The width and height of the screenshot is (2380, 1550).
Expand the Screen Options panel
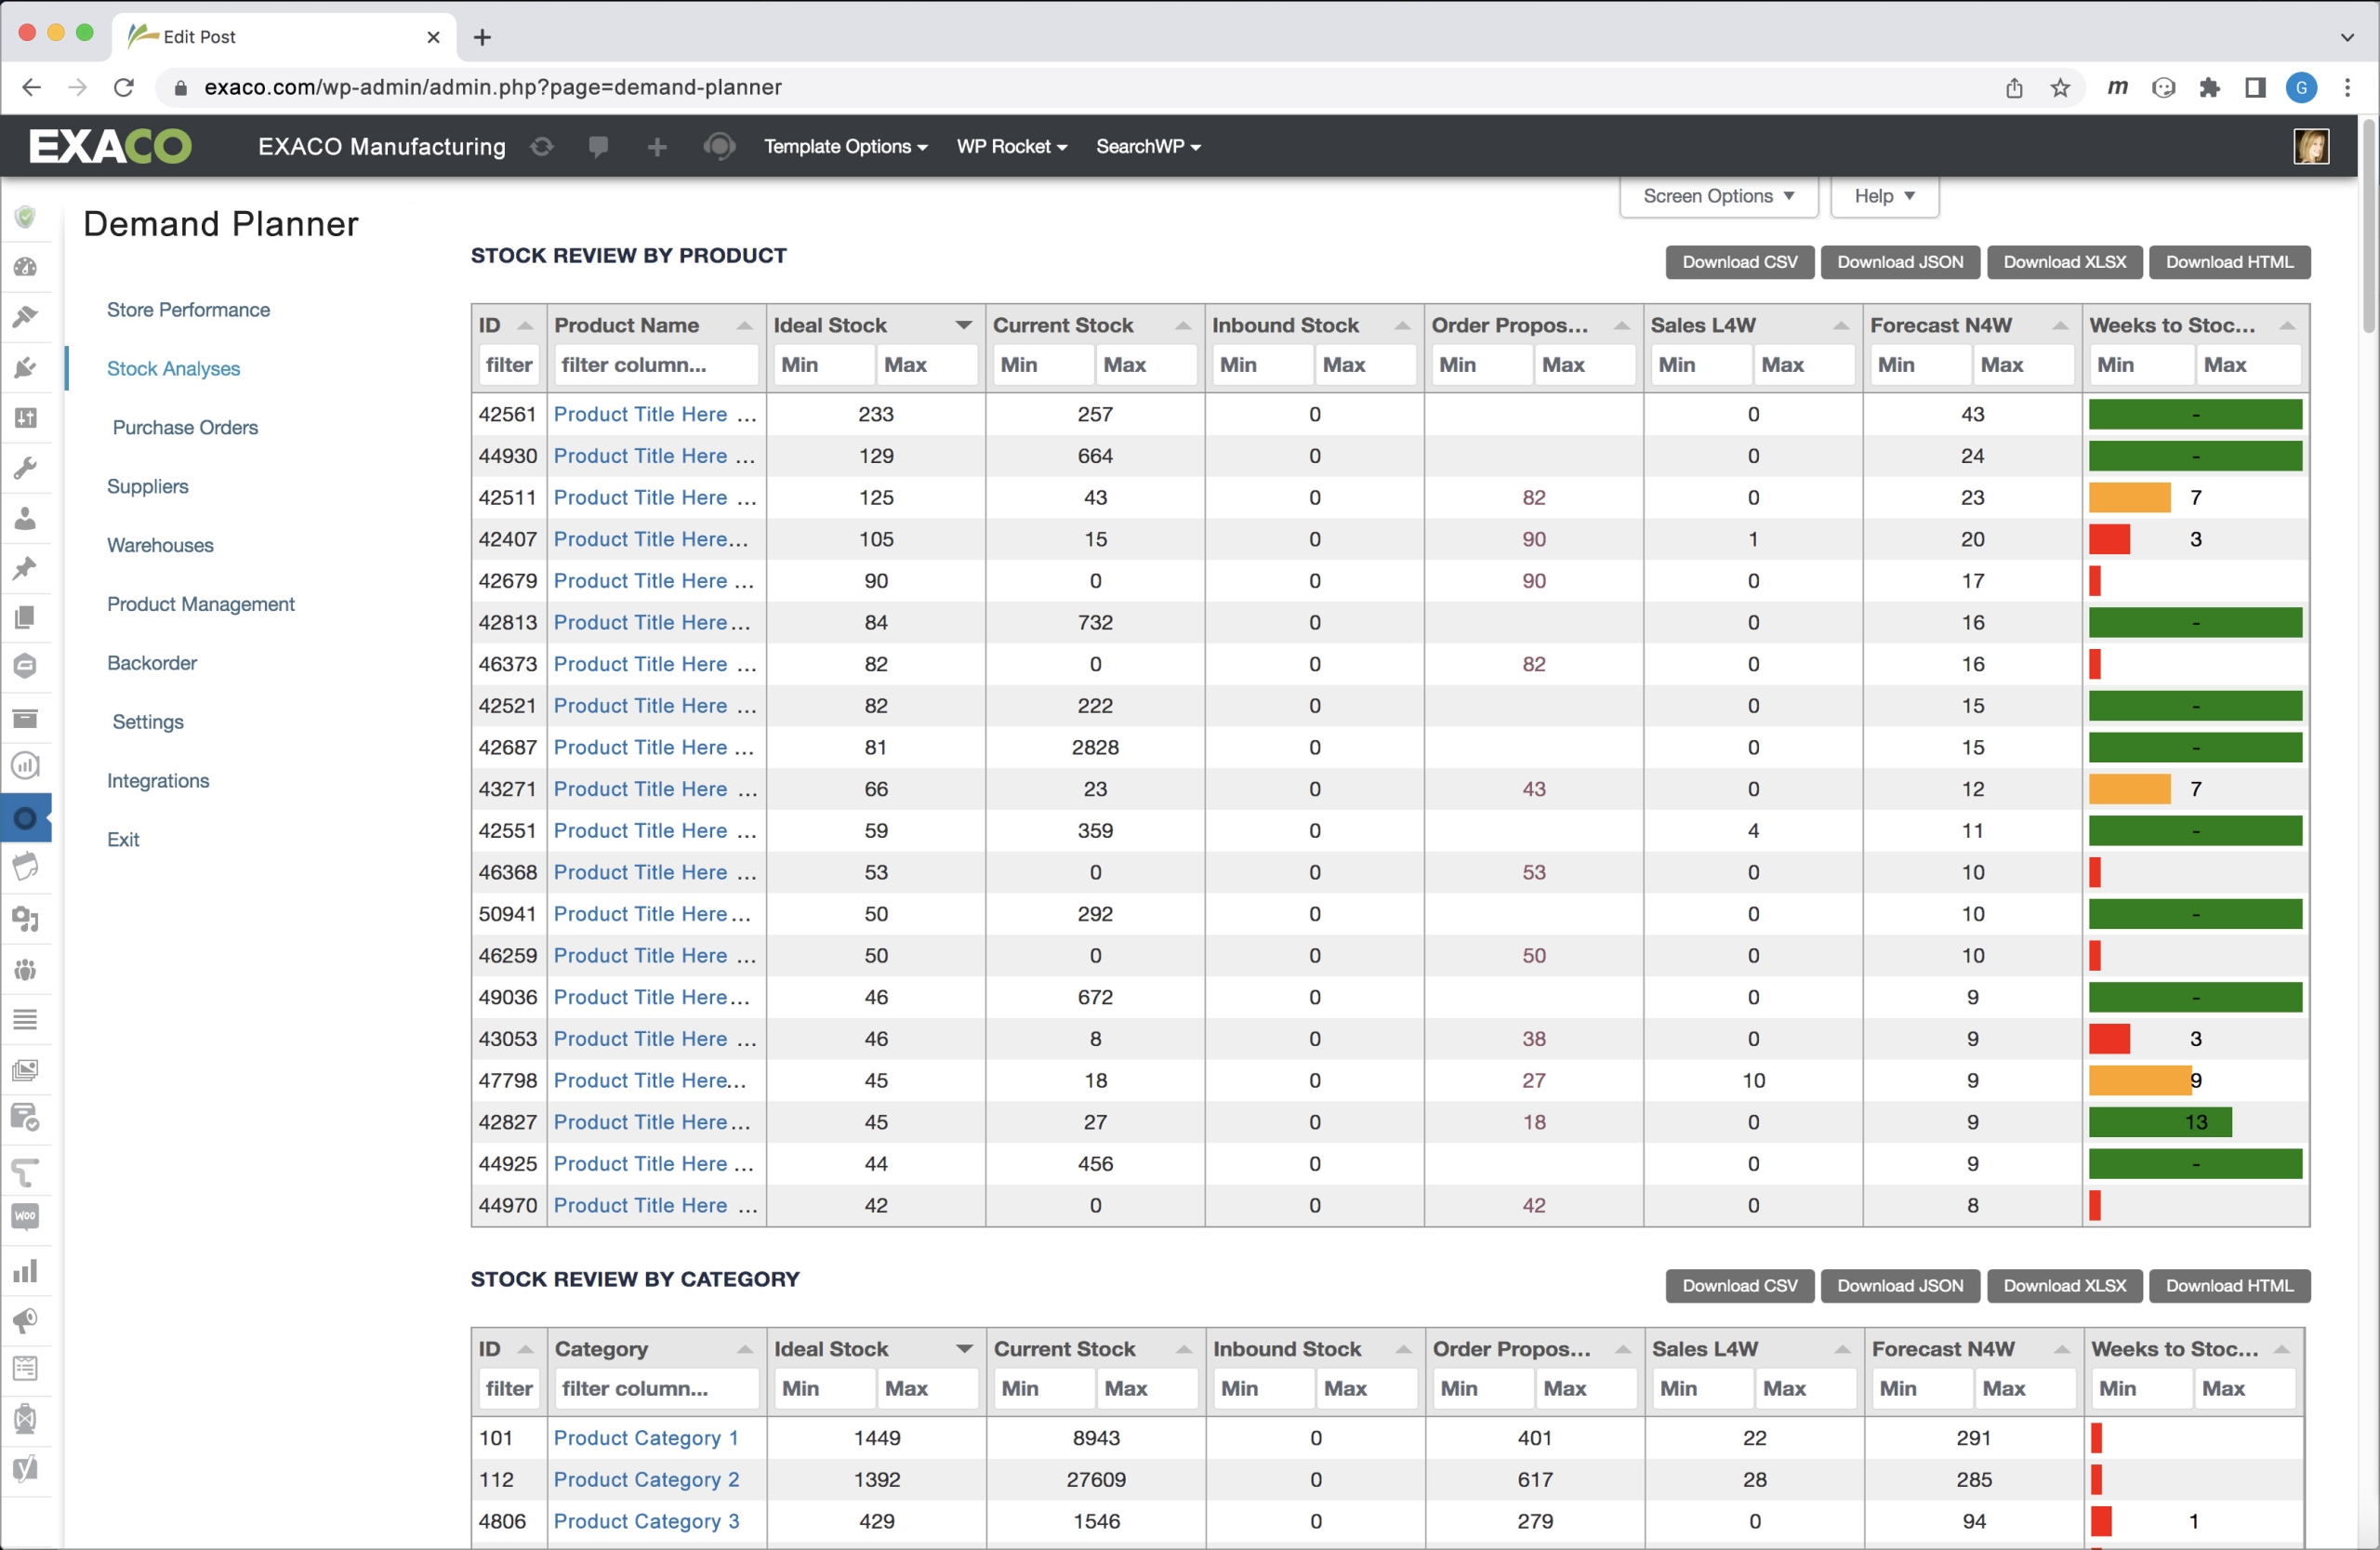point(1717,196)
